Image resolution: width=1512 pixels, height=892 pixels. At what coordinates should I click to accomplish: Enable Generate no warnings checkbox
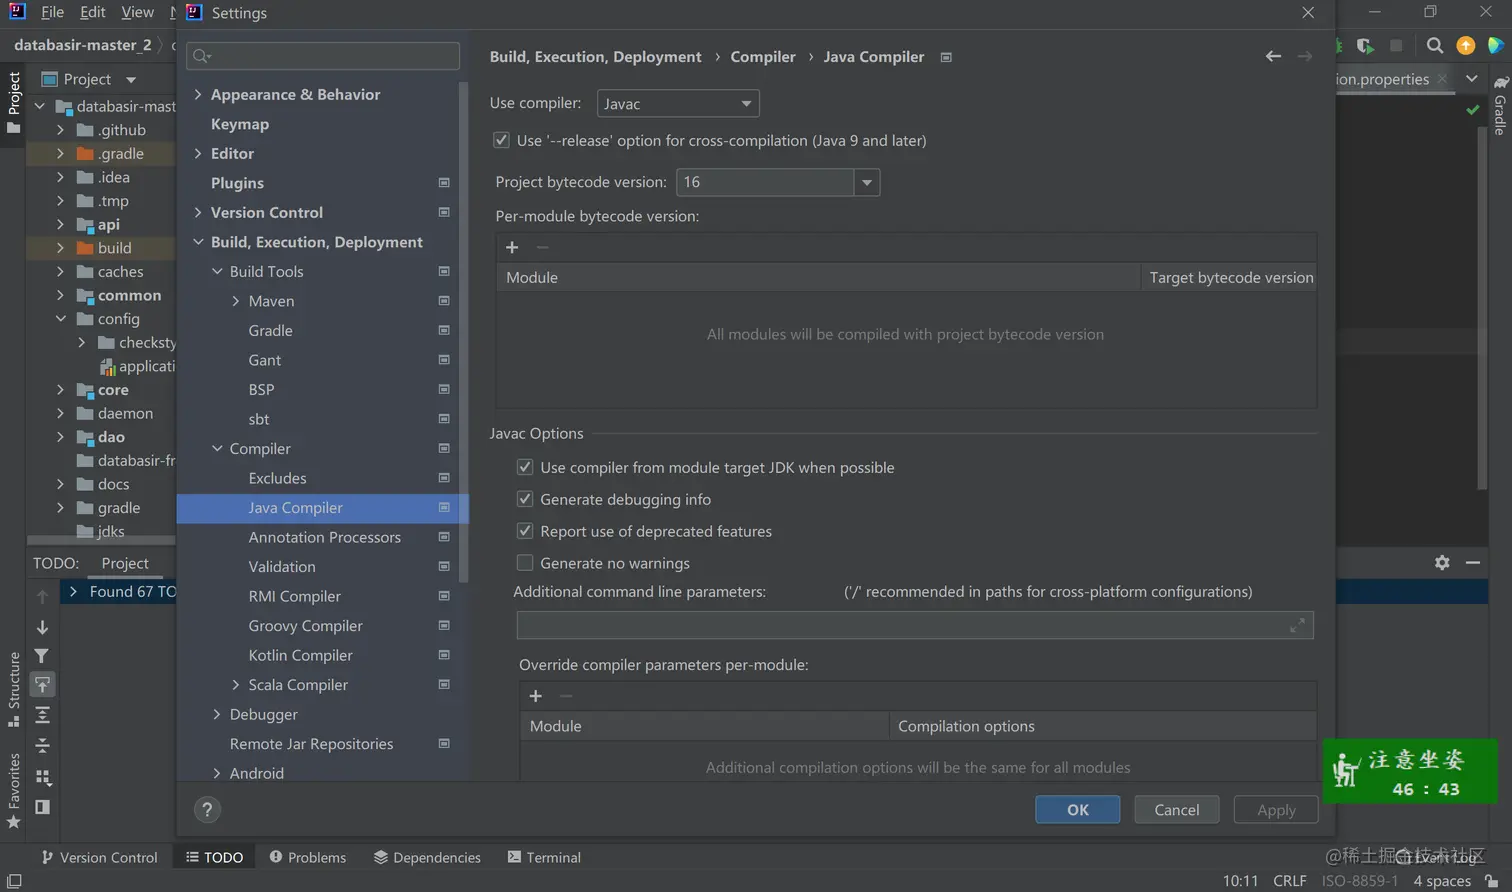(525, 564)
